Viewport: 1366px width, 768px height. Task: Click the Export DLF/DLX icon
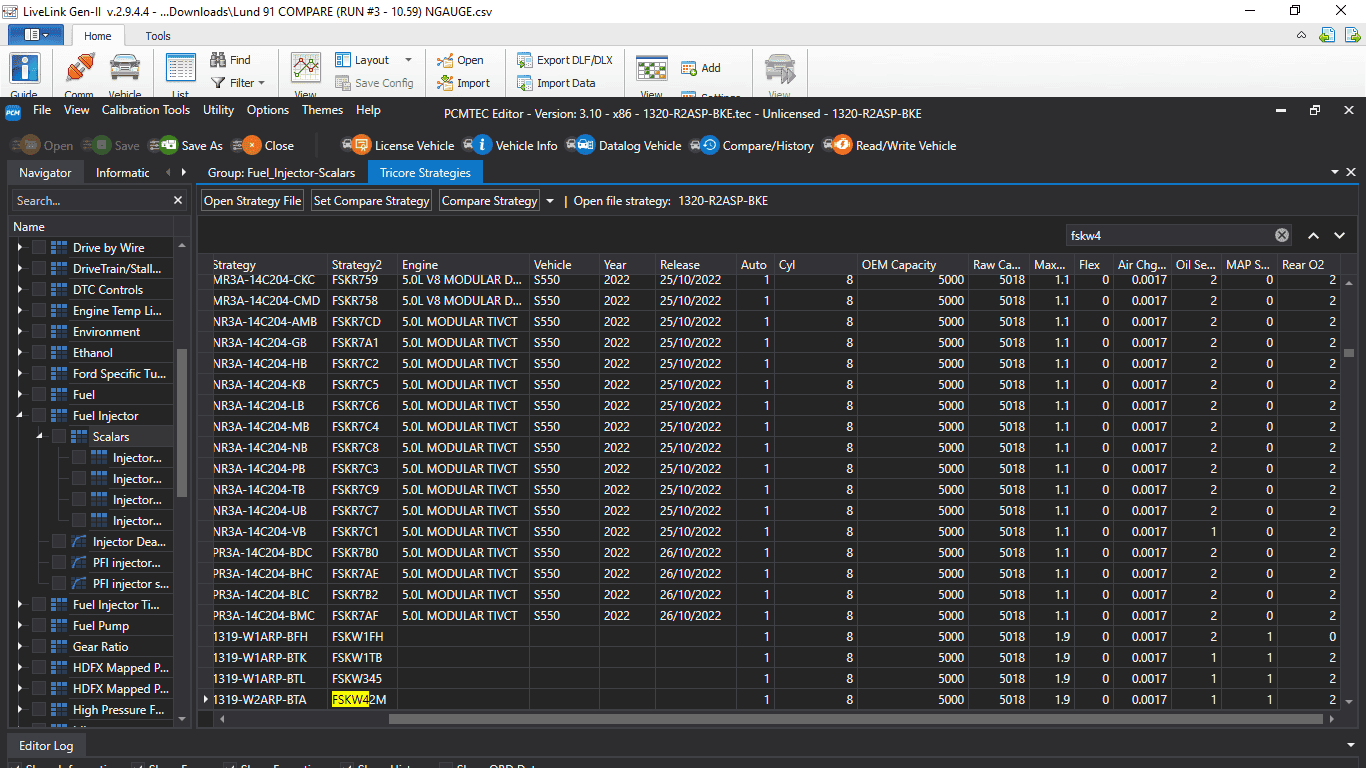click(x=525, y=60)
